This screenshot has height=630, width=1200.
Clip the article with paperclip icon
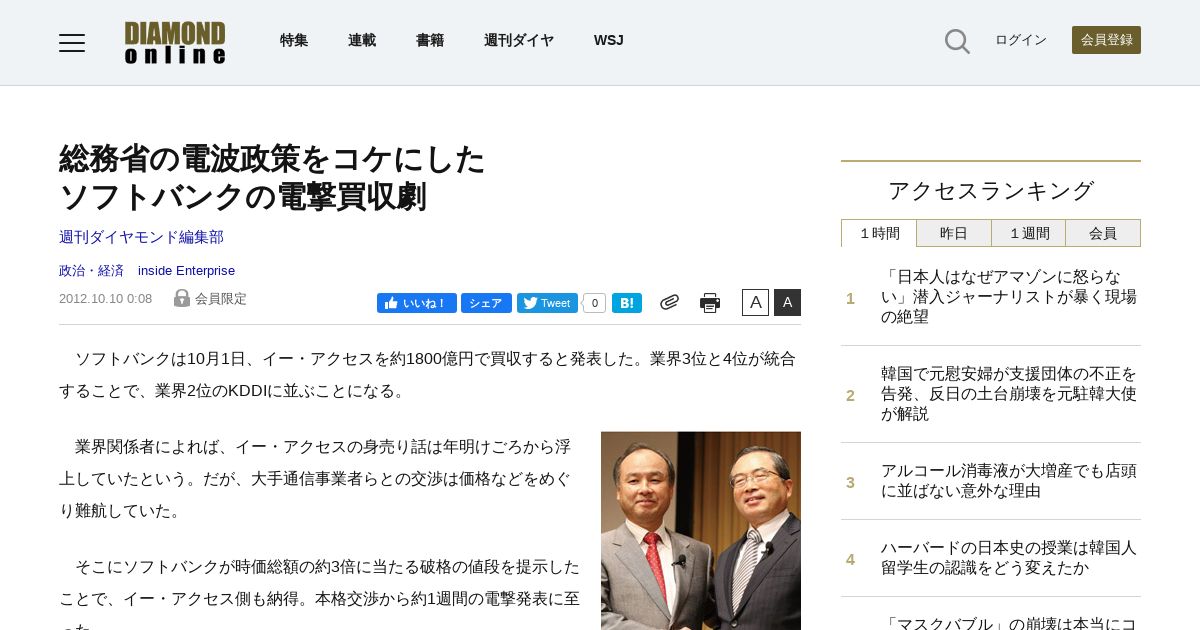click(669, 302)
